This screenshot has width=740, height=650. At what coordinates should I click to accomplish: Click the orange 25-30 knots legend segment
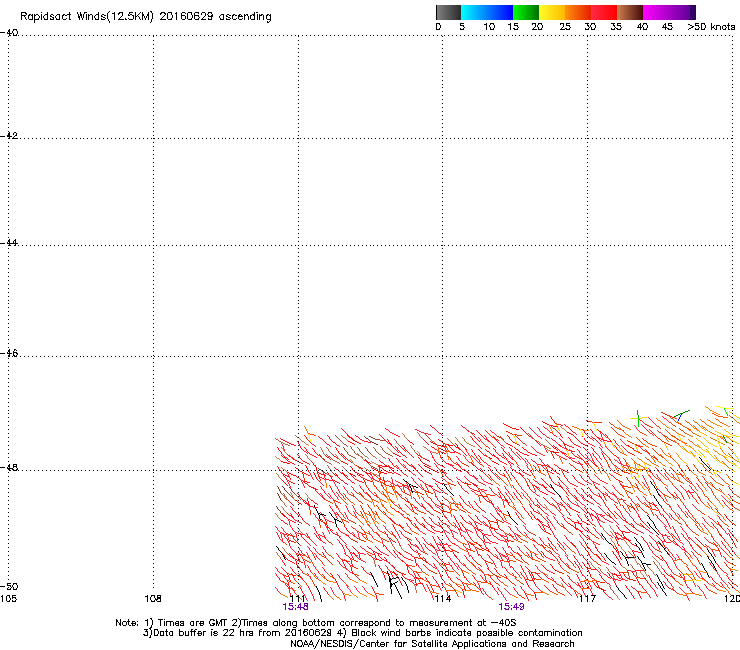578,12
